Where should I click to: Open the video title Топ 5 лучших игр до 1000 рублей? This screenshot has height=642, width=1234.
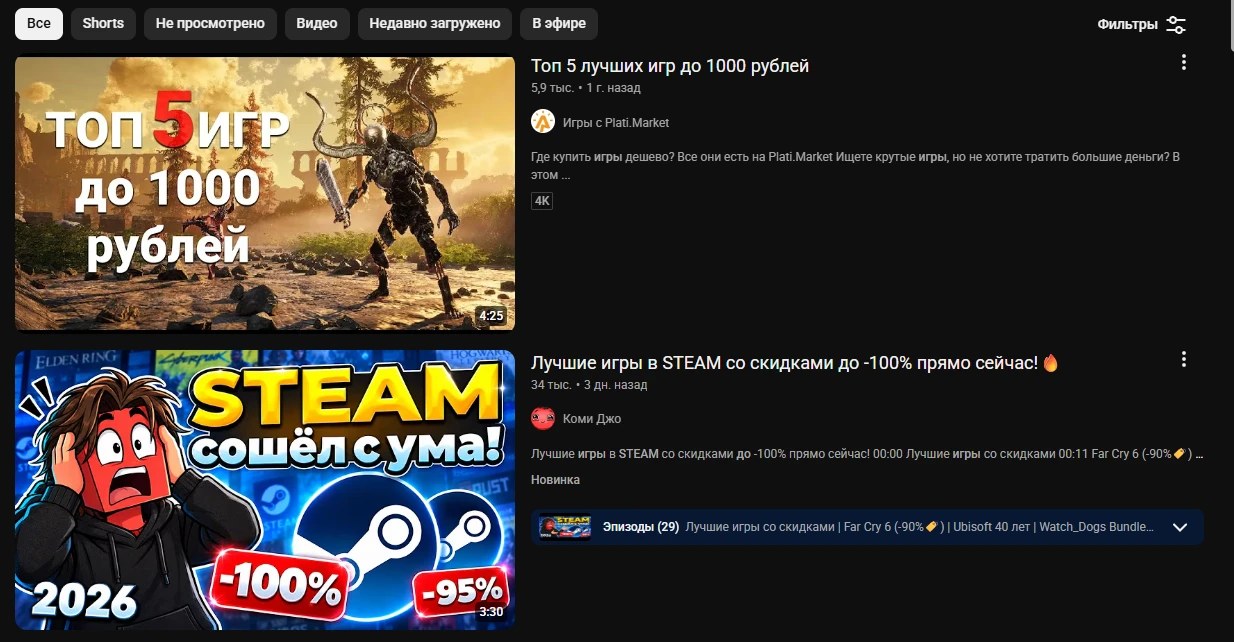670,66
